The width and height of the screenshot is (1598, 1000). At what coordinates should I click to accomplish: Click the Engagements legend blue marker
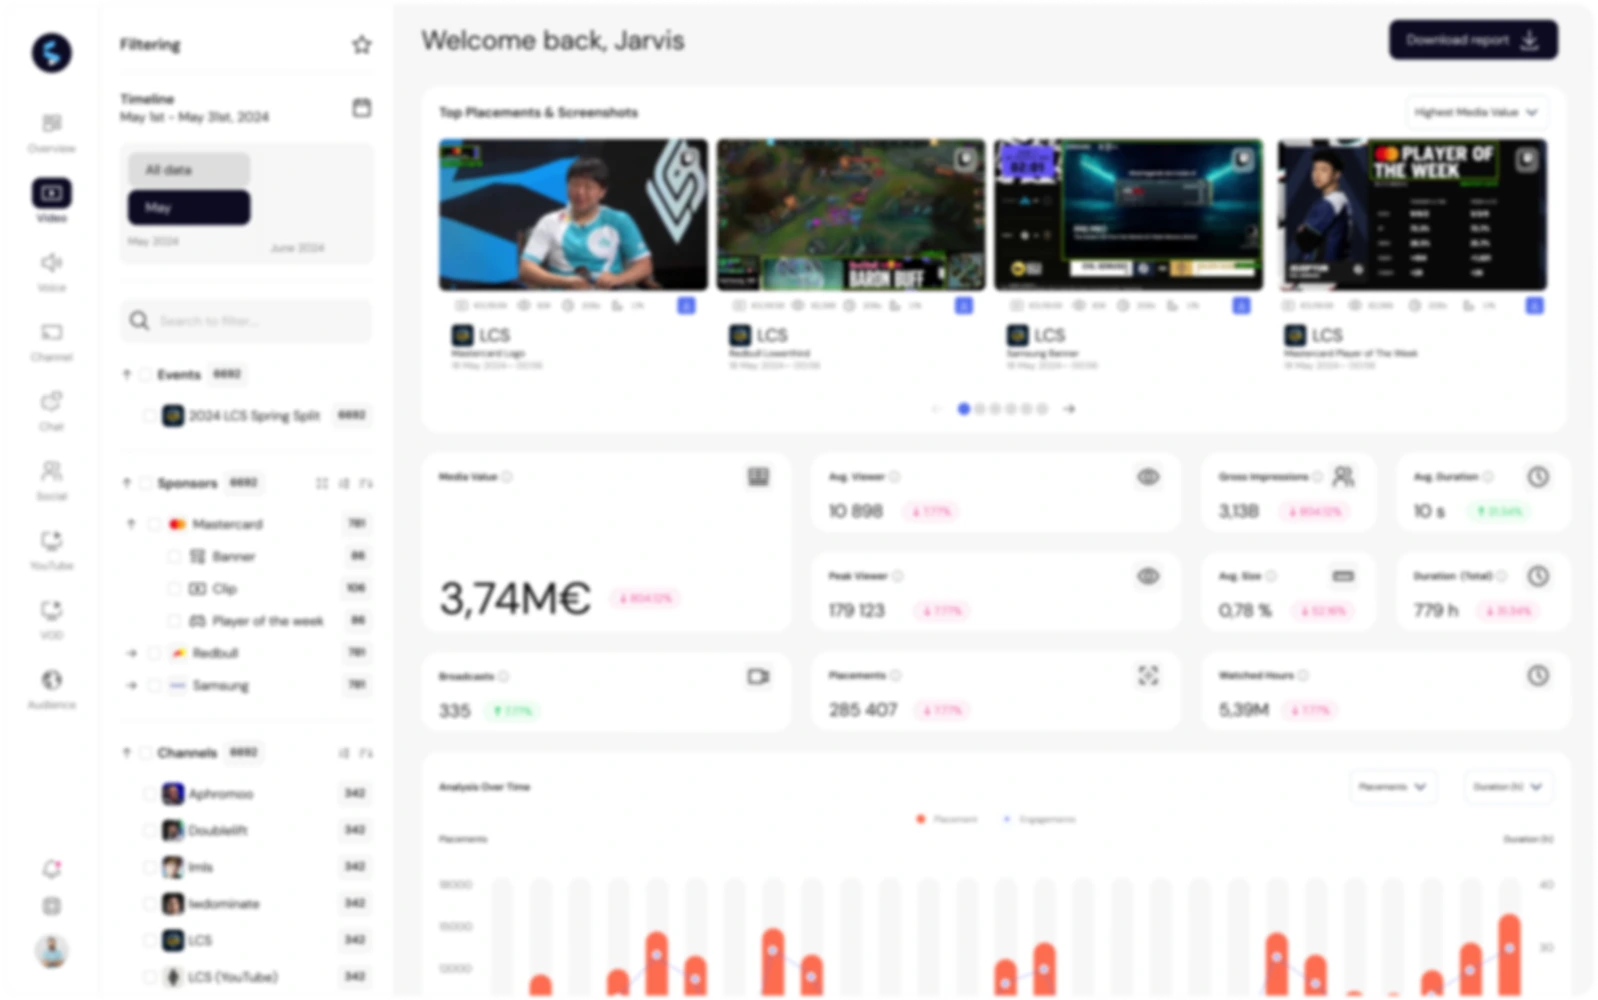(1006, 819)
